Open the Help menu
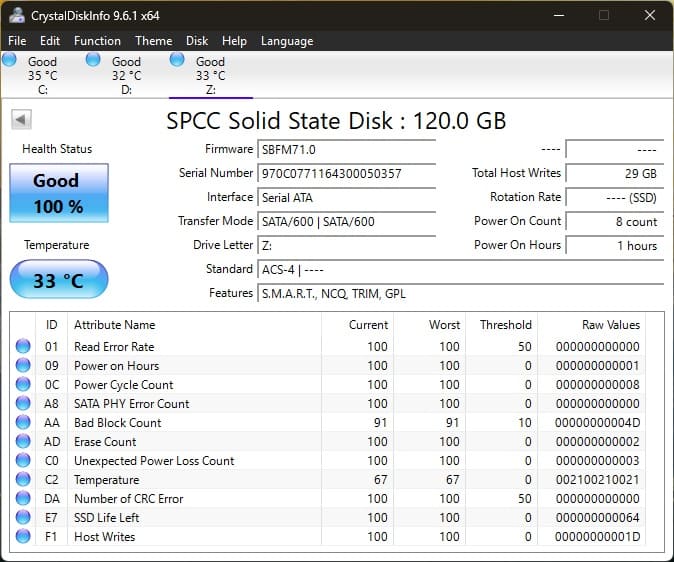 coord(234,41)
